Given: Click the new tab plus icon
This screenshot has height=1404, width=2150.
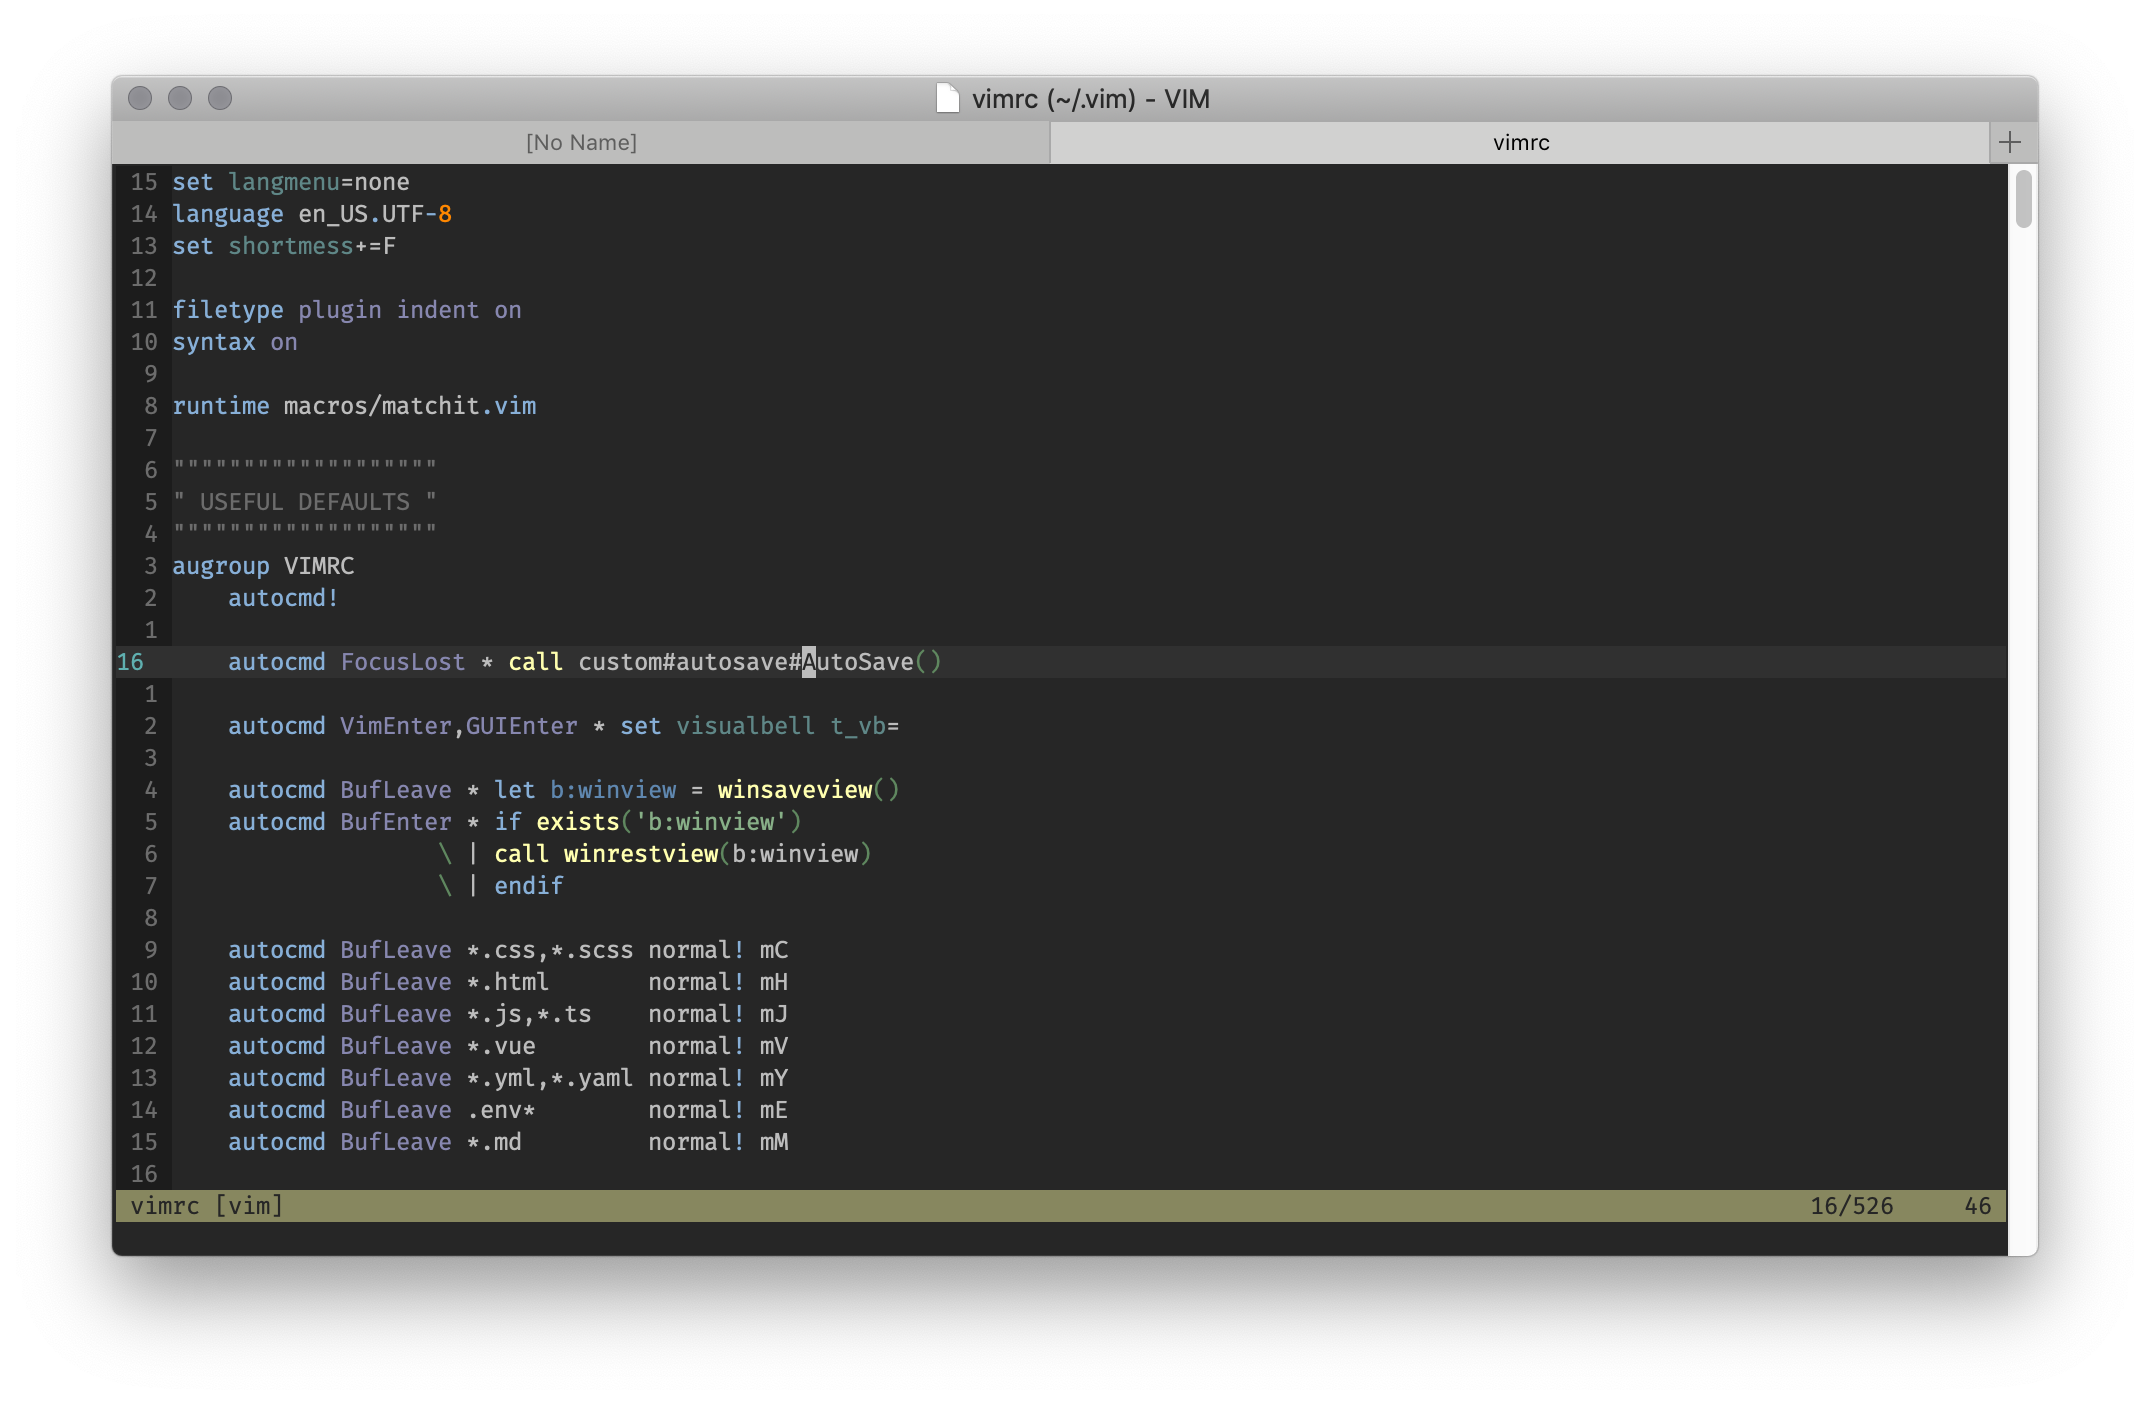Looking at the screenshot, I should coord(2010,142).
